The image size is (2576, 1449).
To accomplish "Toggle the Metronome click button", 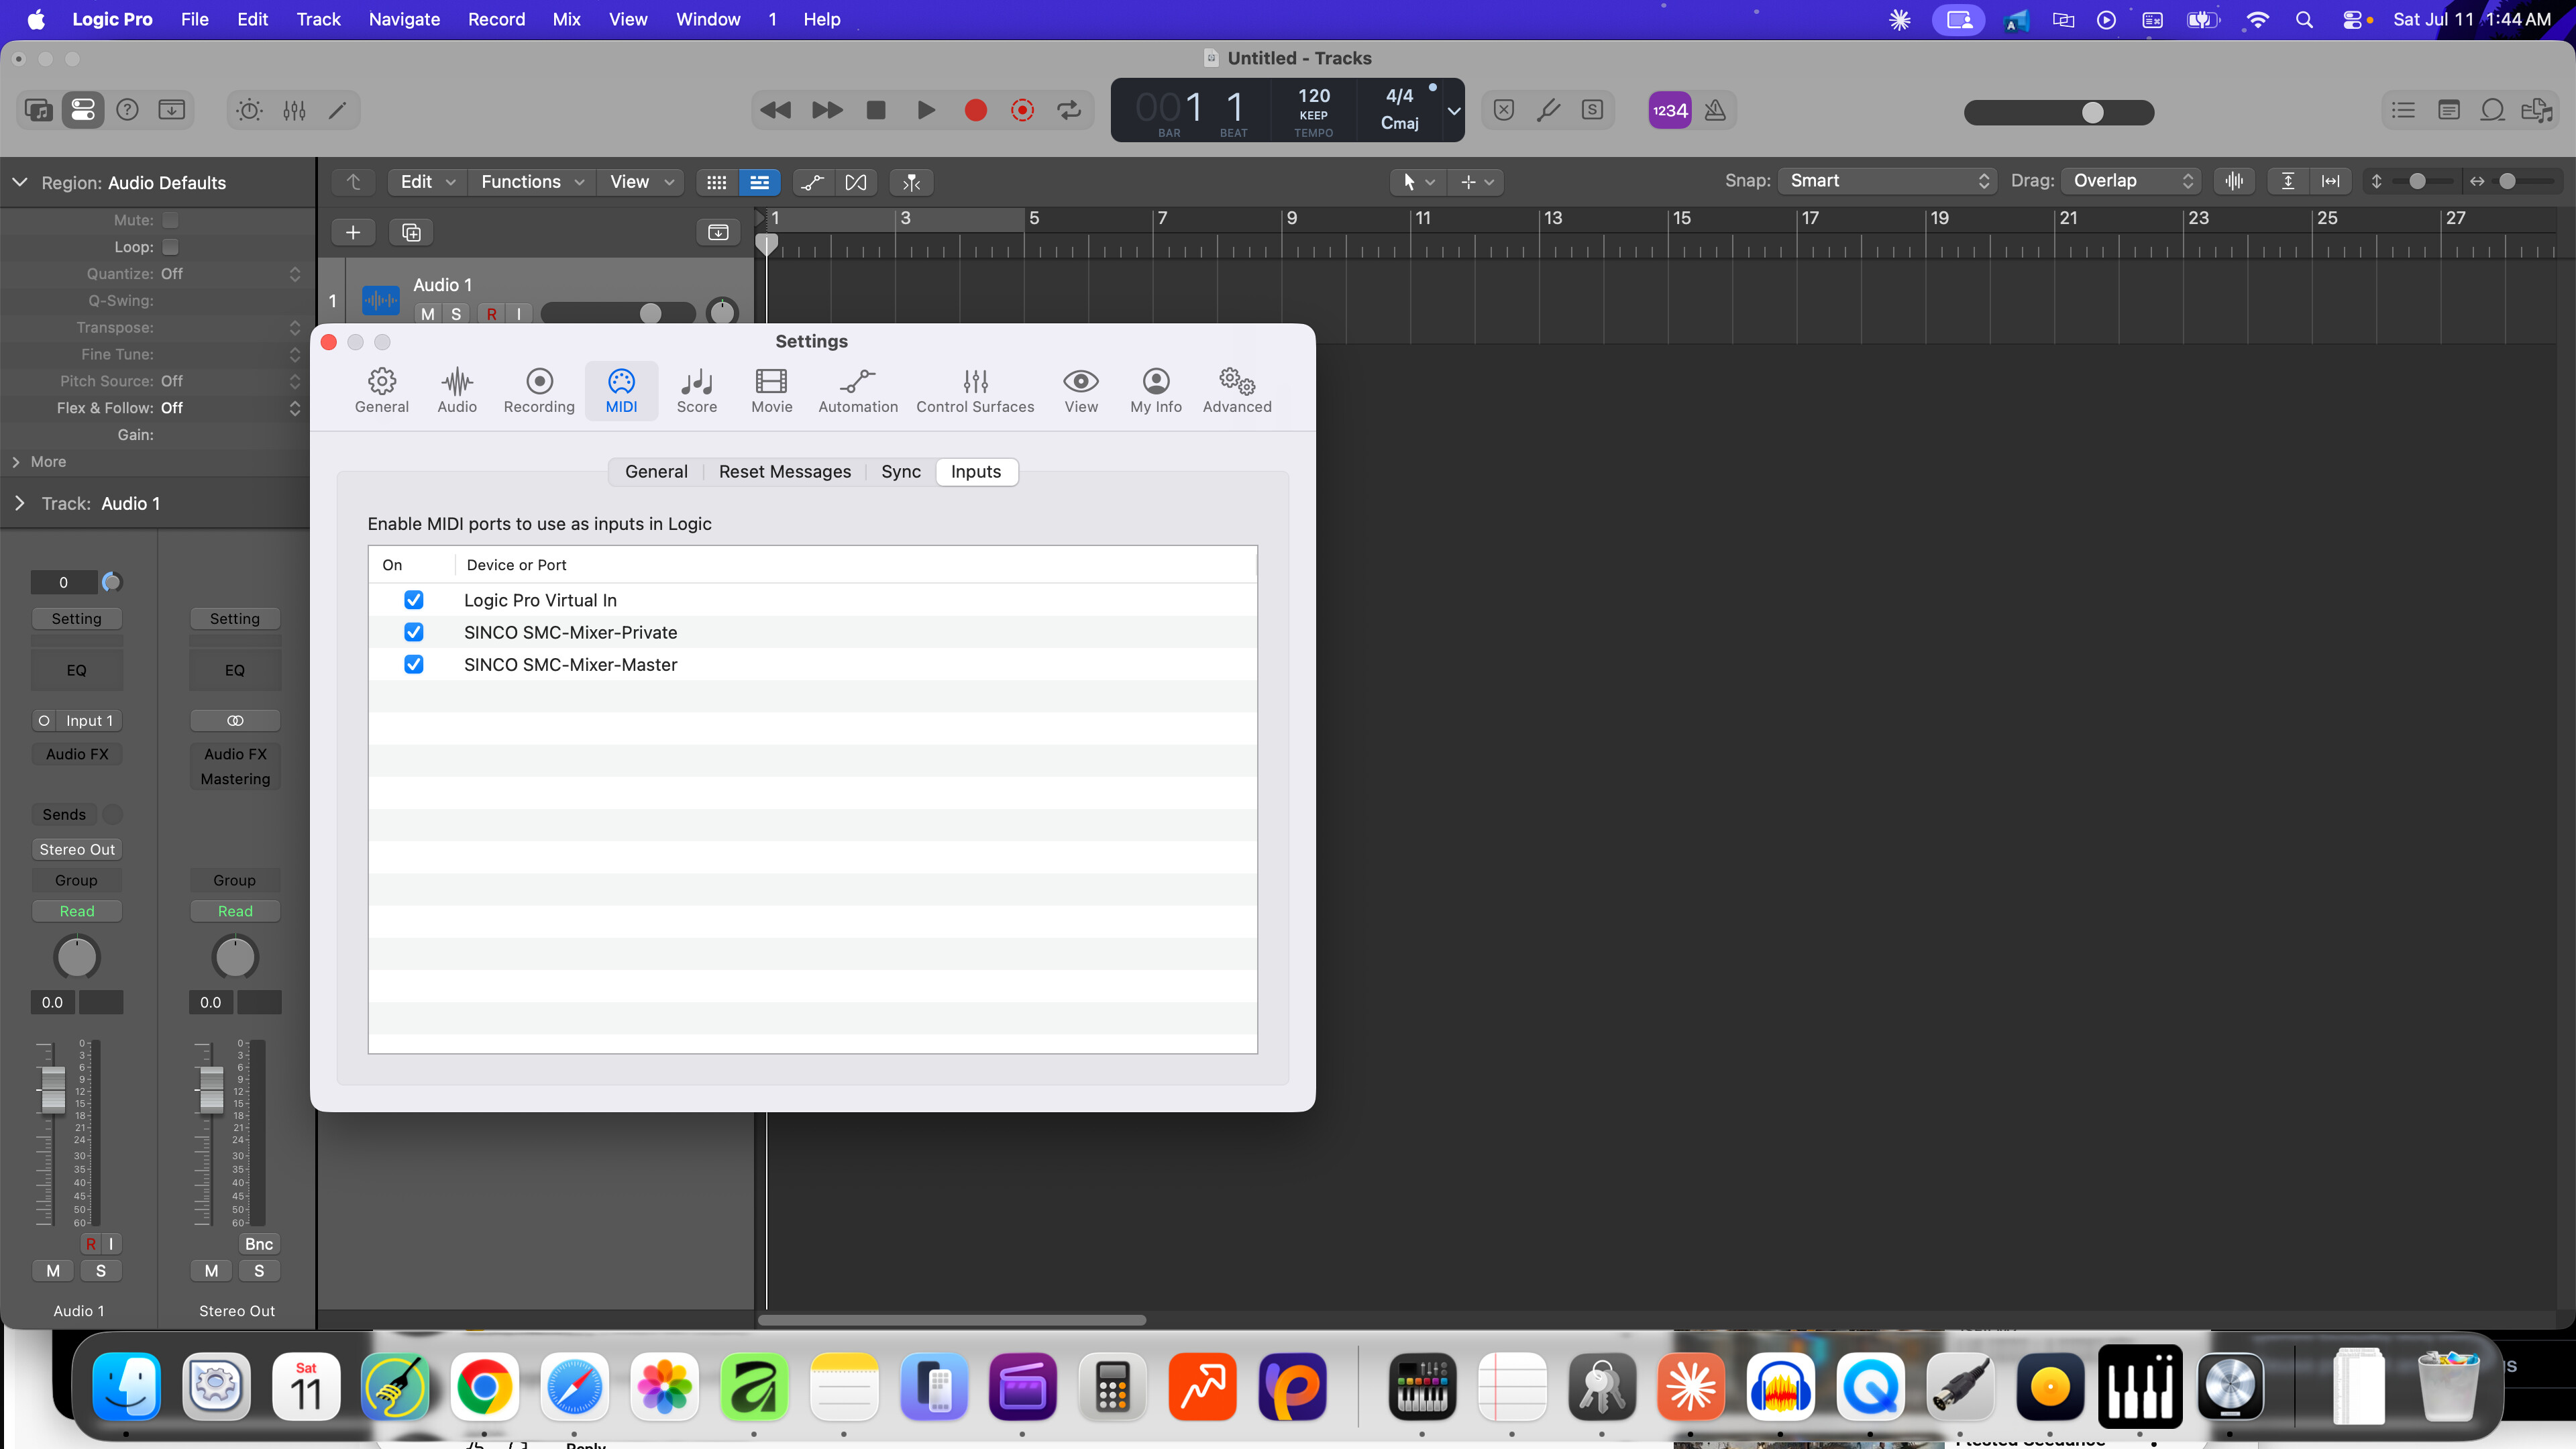I will pyautogui.click(x=1715, y=110).
